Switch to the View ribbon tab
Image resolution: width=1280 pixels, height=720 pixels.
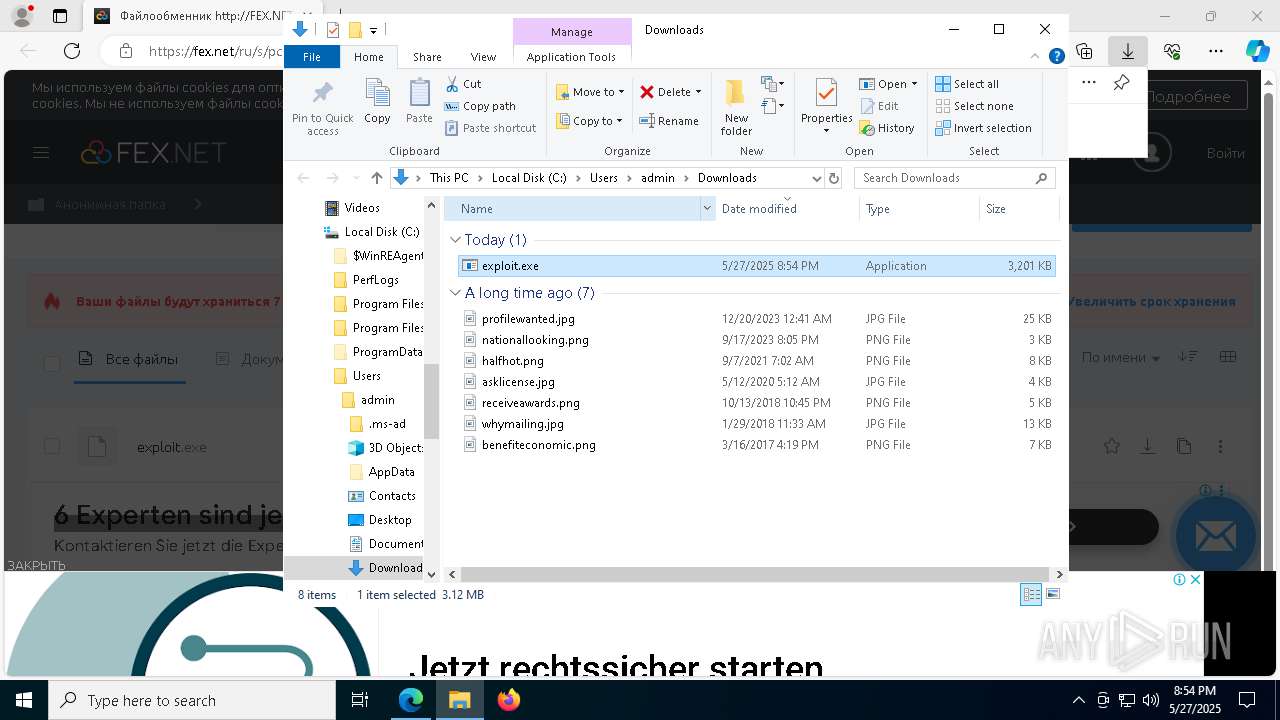[483, 57]
